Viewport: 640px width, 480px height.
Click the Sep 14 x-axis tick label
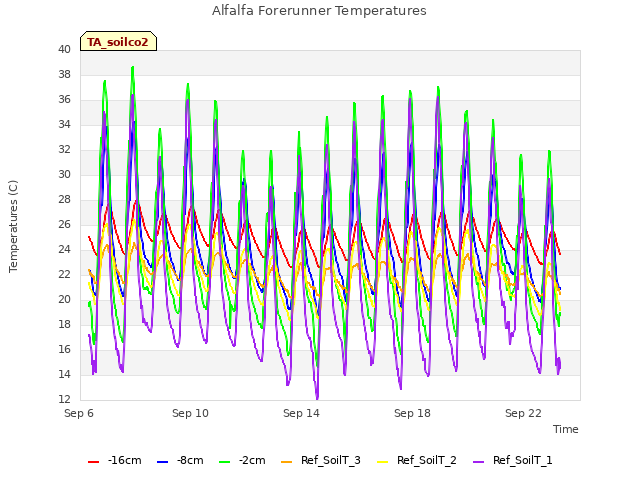pyautogui.click(x=301, y=413)
